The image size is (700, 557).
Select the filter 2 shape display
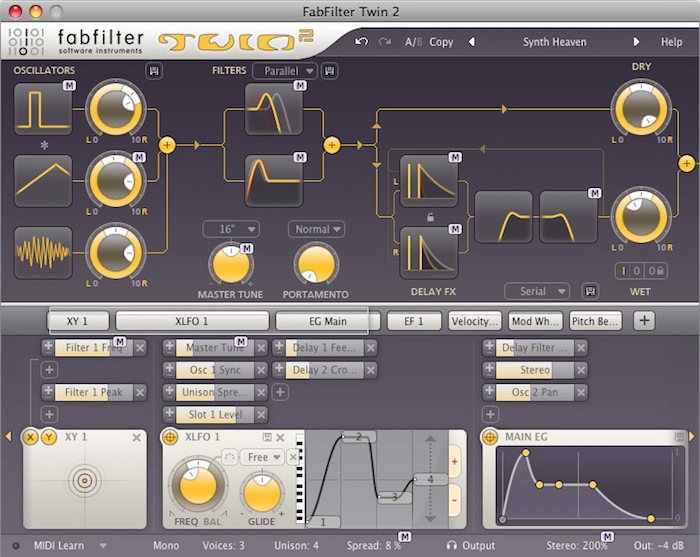tap(274, 181)
